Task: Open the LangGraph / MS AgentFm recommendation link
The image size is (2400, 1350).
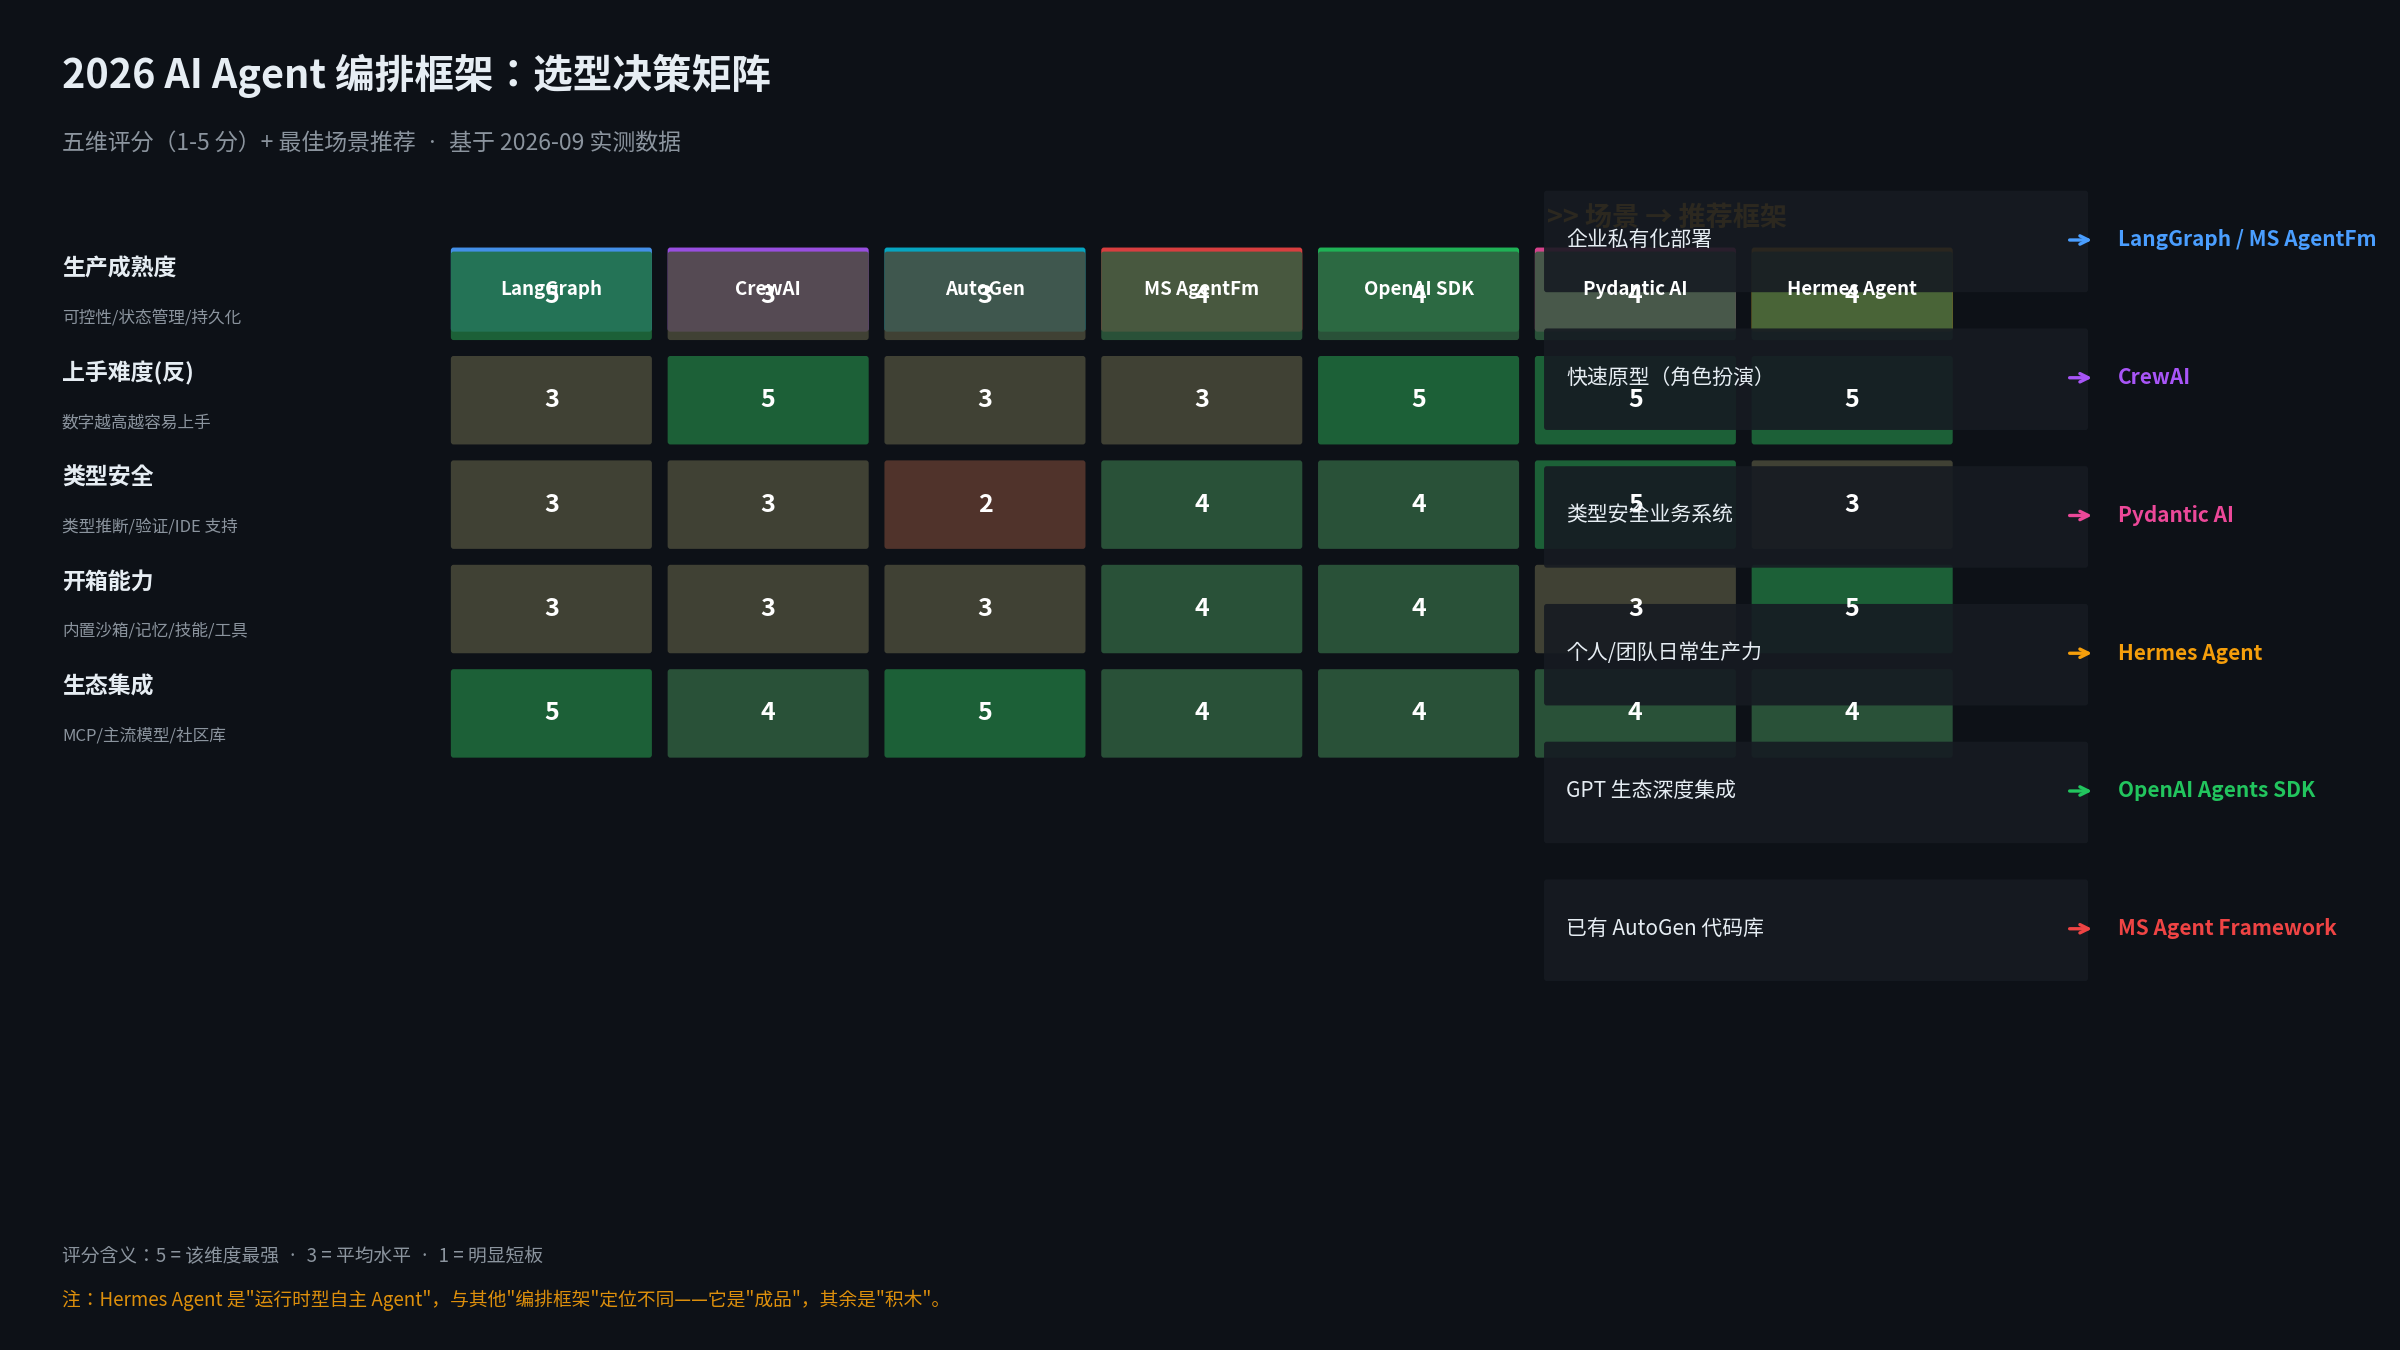Action: (2246, 239)
